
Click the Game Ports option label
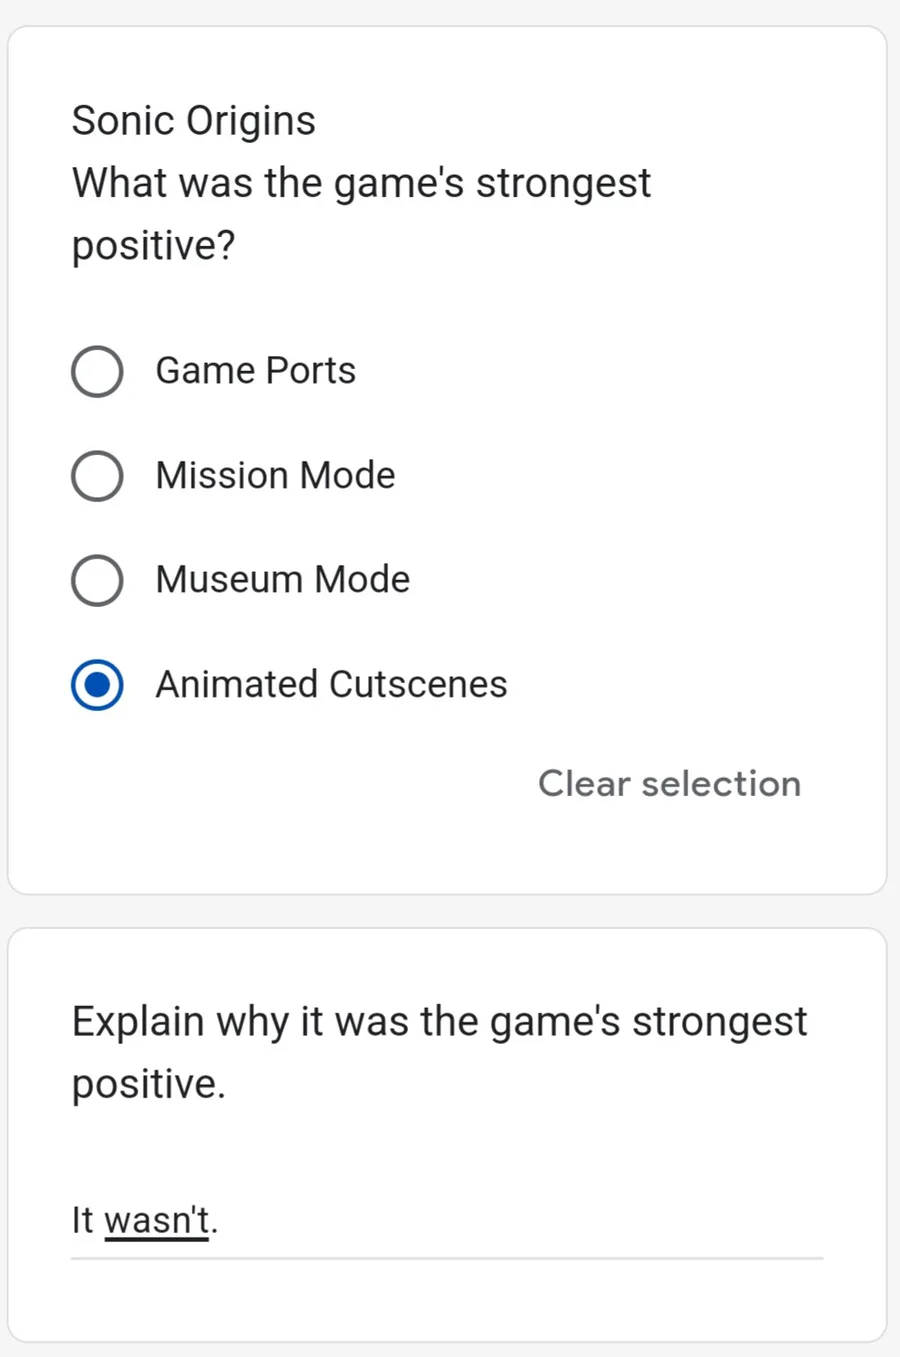coord(256,371)
